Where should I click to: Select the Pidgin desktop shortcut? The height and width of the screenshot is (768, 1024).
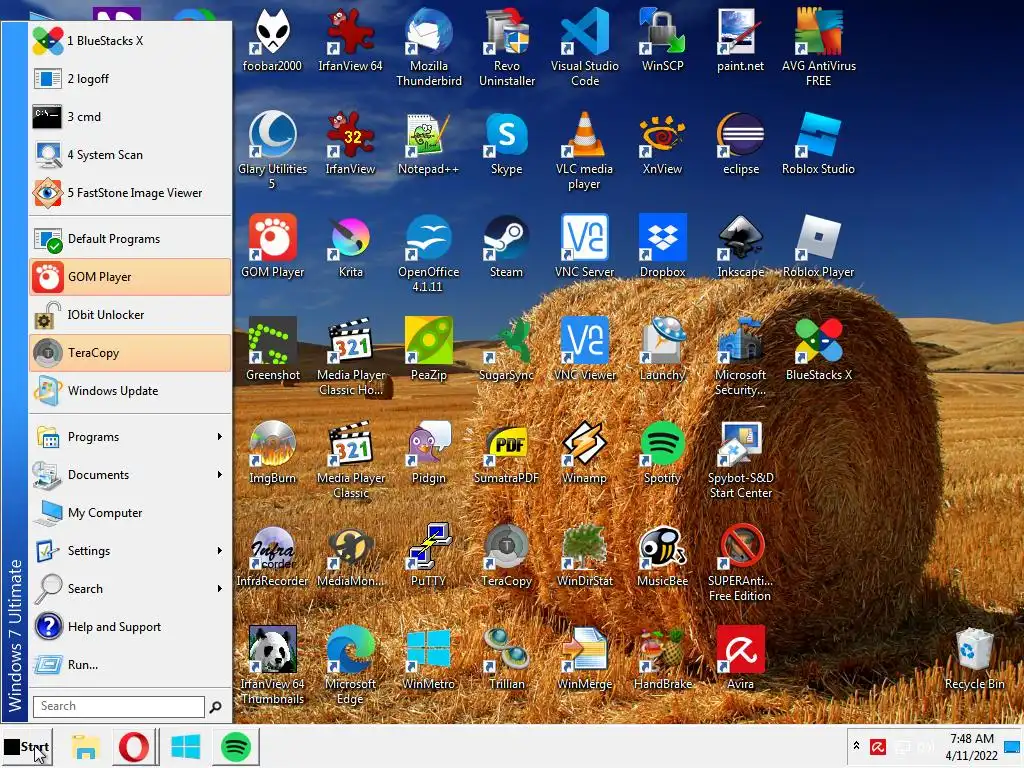(x=428, y=453)
